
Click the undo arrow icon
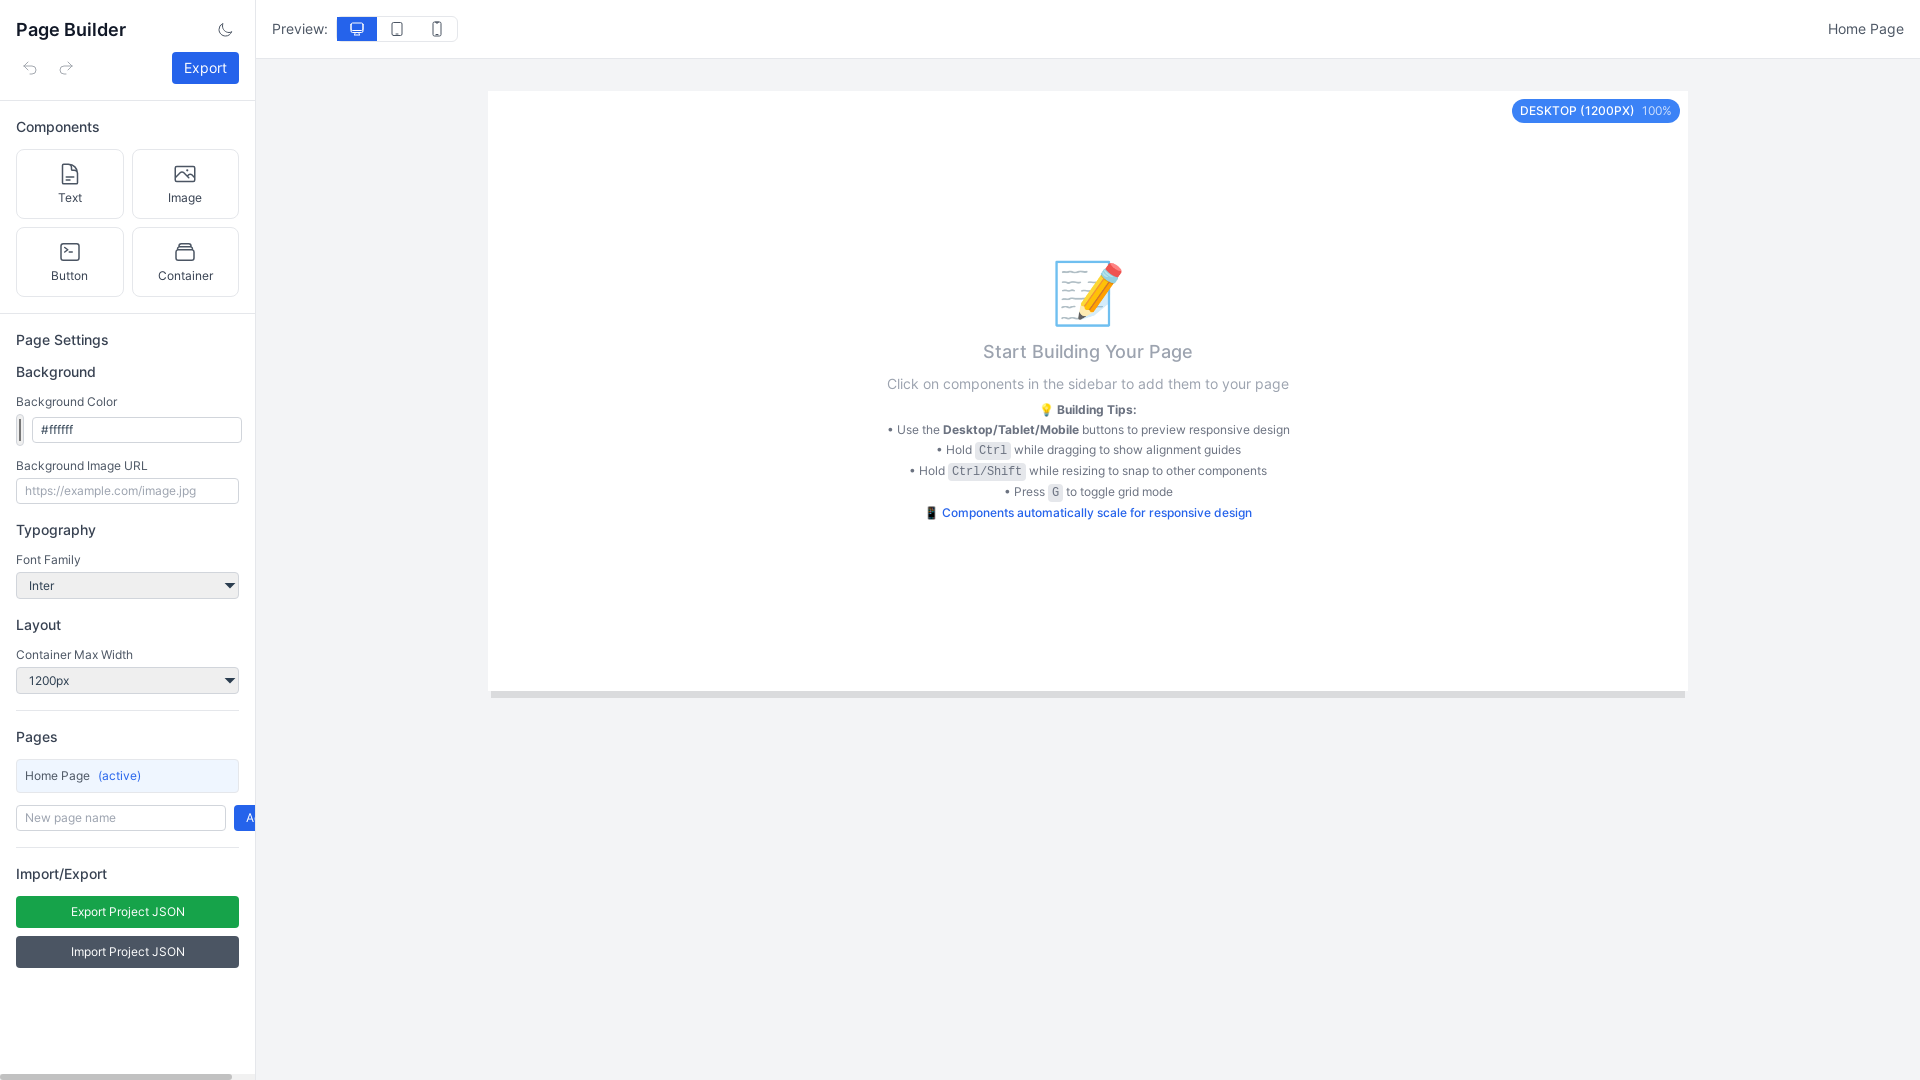30,68
